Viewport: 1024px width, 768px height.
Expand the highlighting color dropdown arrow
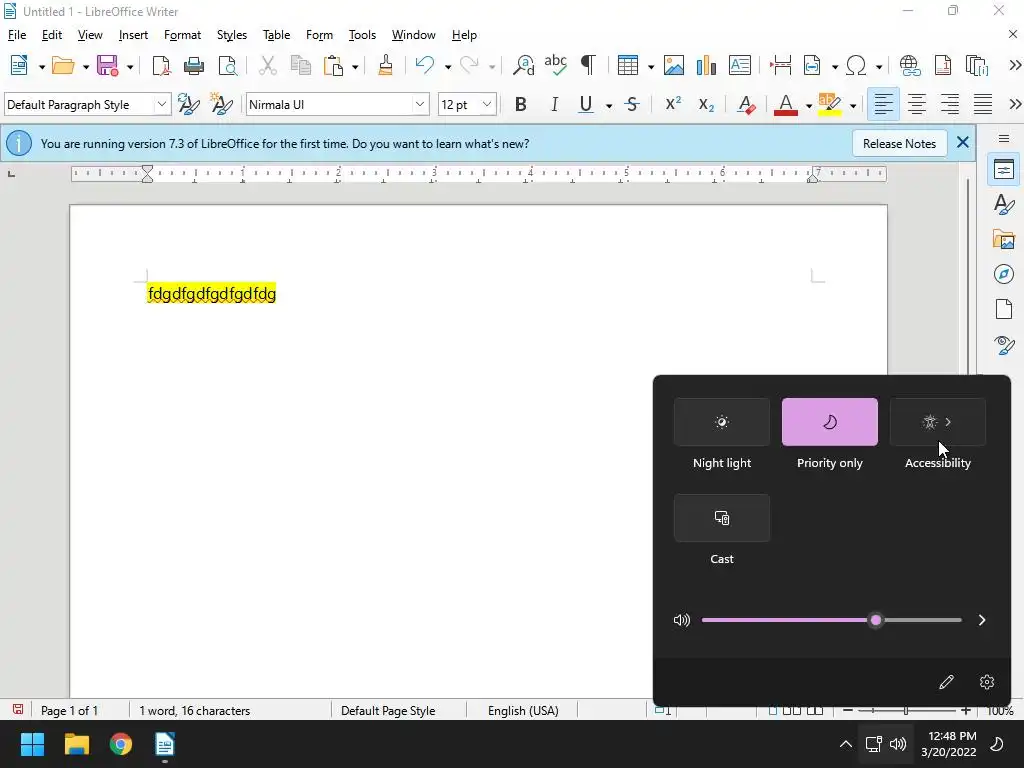pyautogui.click(x=852, y=105)
